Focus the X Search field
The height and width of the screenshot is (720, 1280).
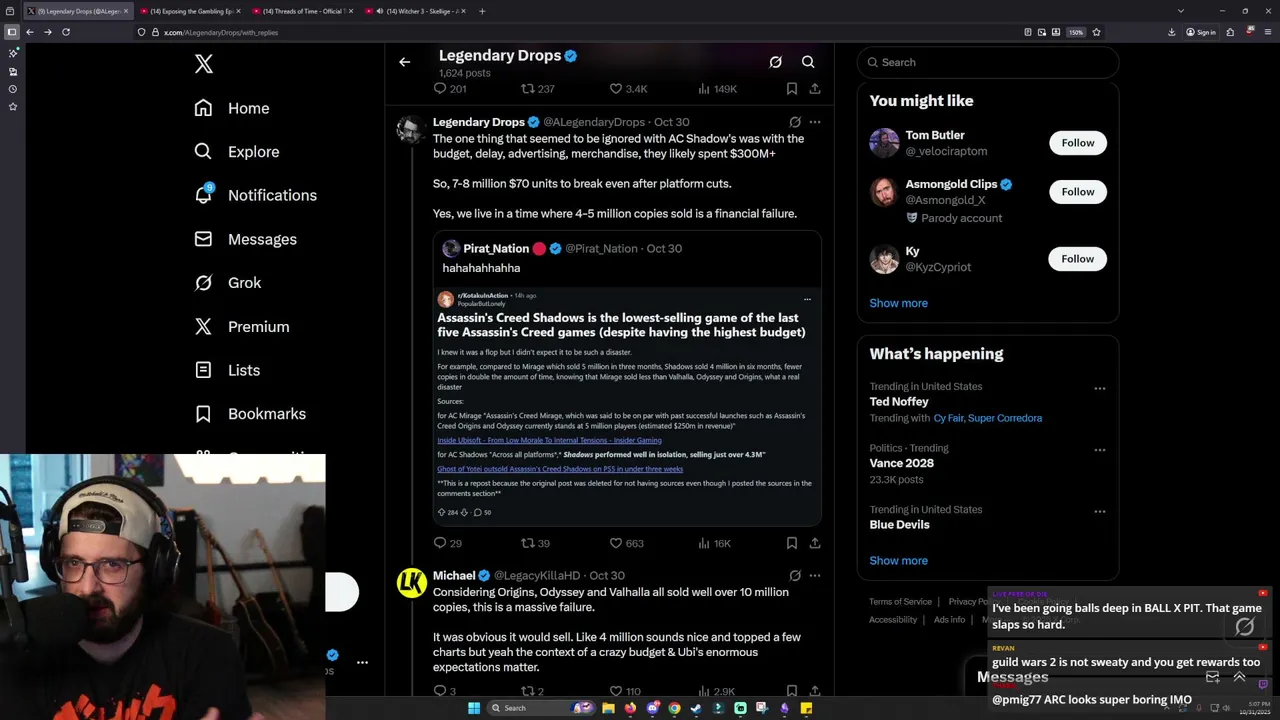(988, 62)
